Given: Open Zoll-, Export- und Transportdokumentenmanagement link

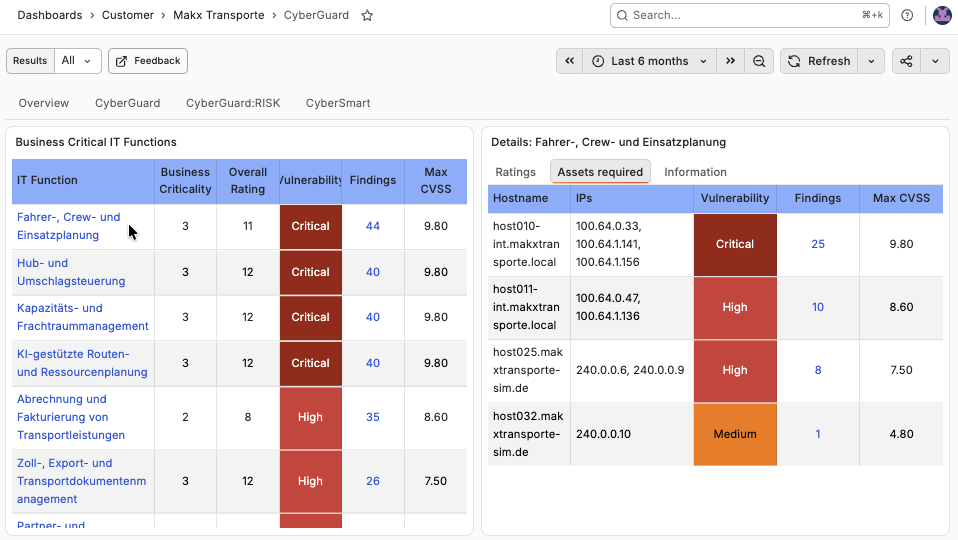Looking at the screenshot, I should (81, 481).
